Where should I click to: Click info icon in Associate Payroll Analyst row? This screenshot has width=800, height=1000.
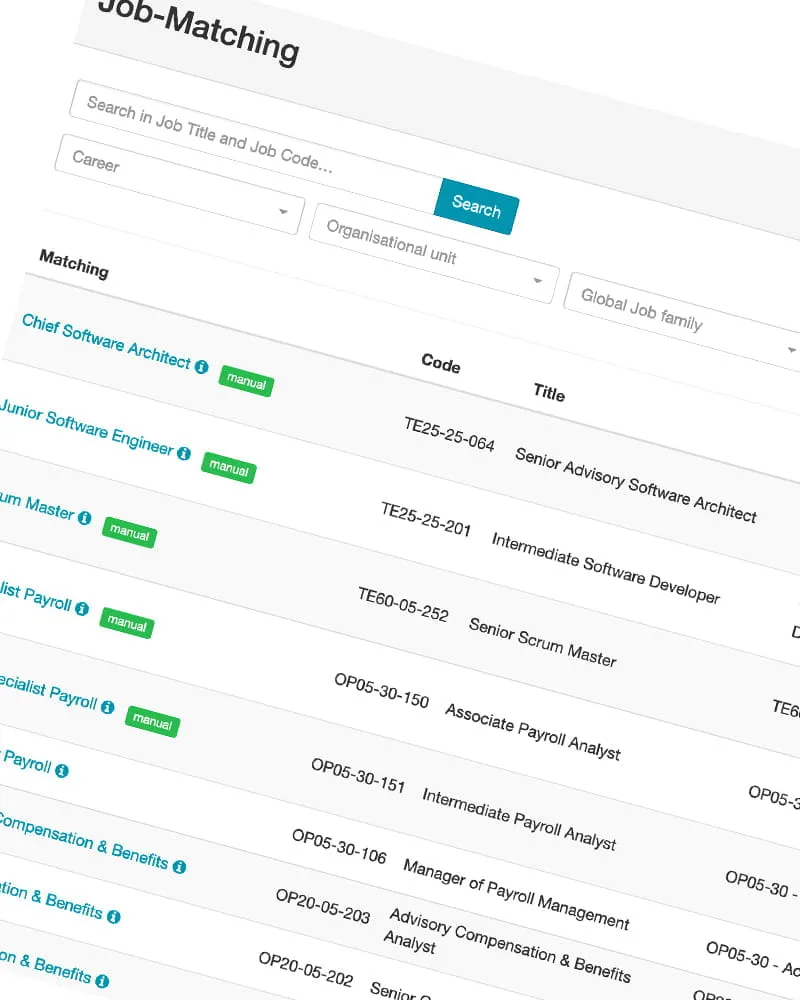(x=82, y=609)
